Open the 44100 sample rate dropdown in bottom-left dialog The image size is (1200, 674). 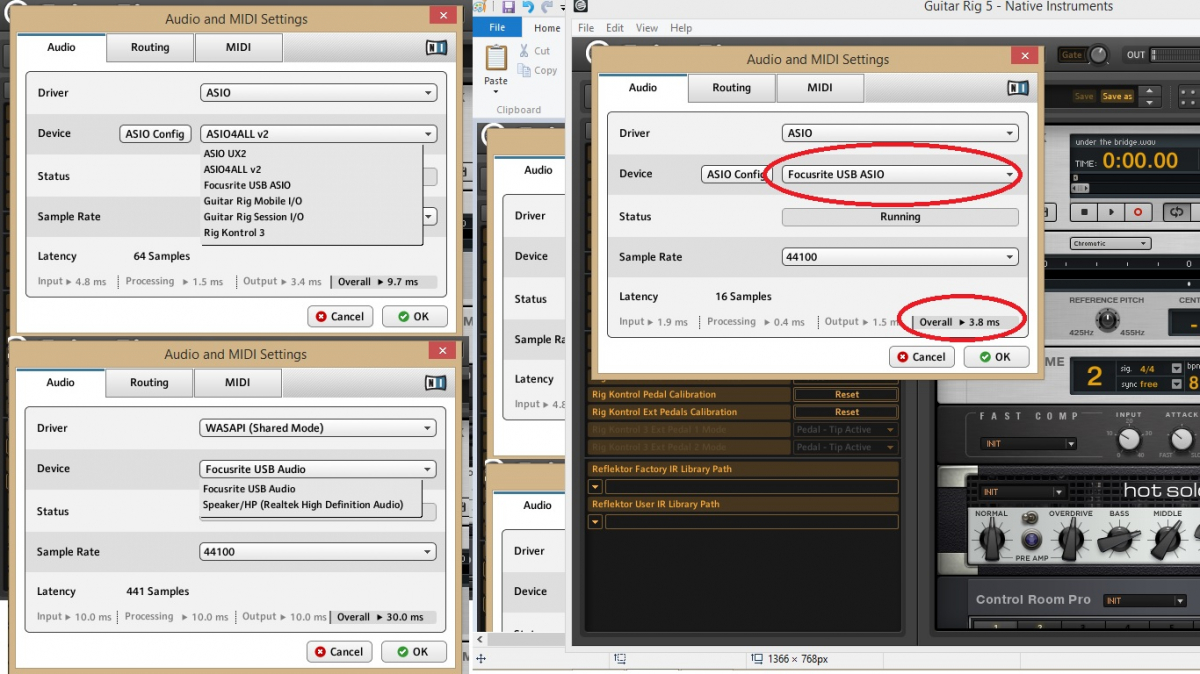pyautogui.click(x=318, y=552)
